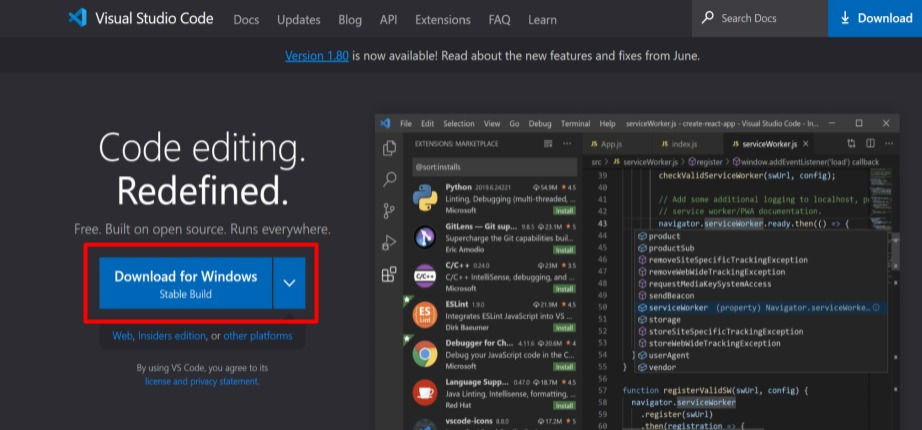Close the serviceWorker.js tab

coord(806,144)
